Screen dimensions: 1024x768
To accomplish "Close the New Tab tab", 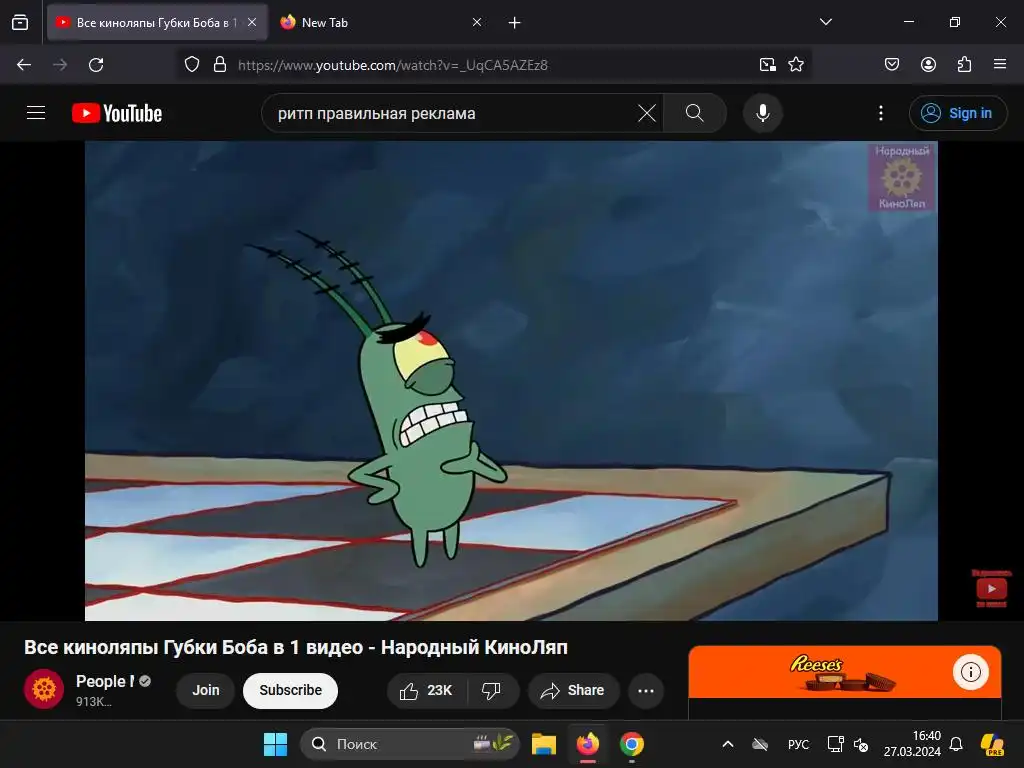I will pos(477,23).
